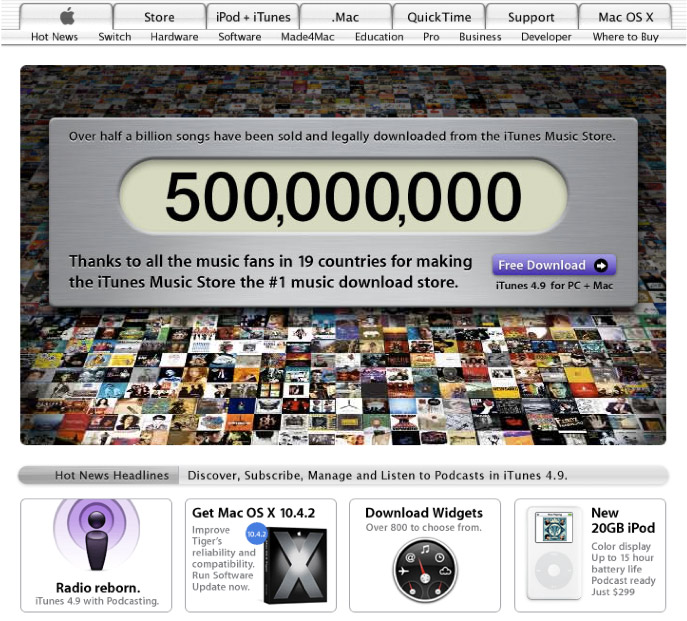Click the Dashboard widgets gauge icon
This screenshot has height=621, width=687.
coord(425,570)
